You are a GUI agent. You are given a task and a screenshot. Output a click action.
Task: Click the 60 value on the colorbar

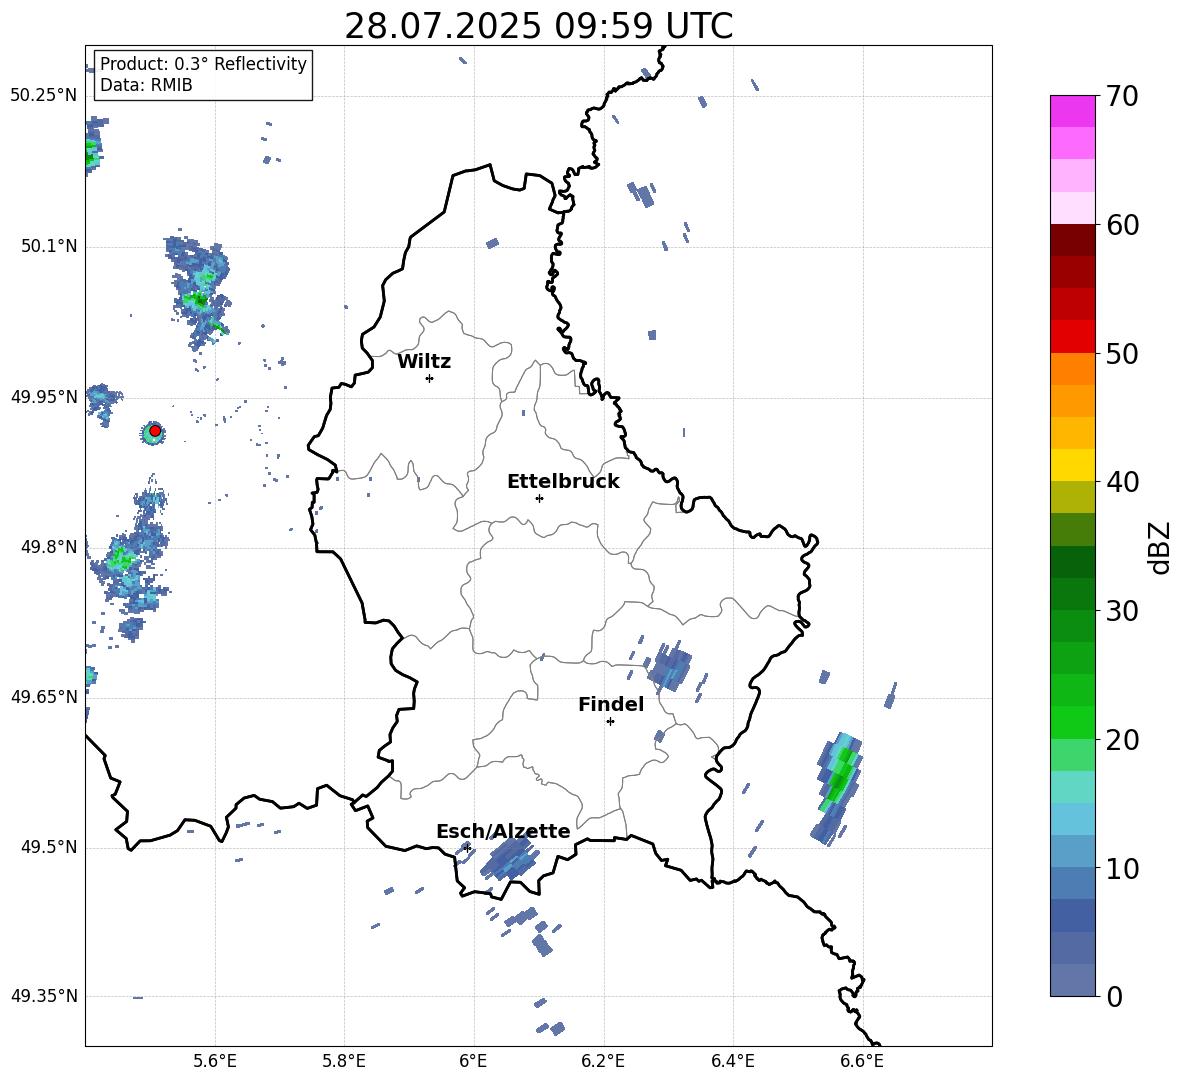coord(1122,225)
